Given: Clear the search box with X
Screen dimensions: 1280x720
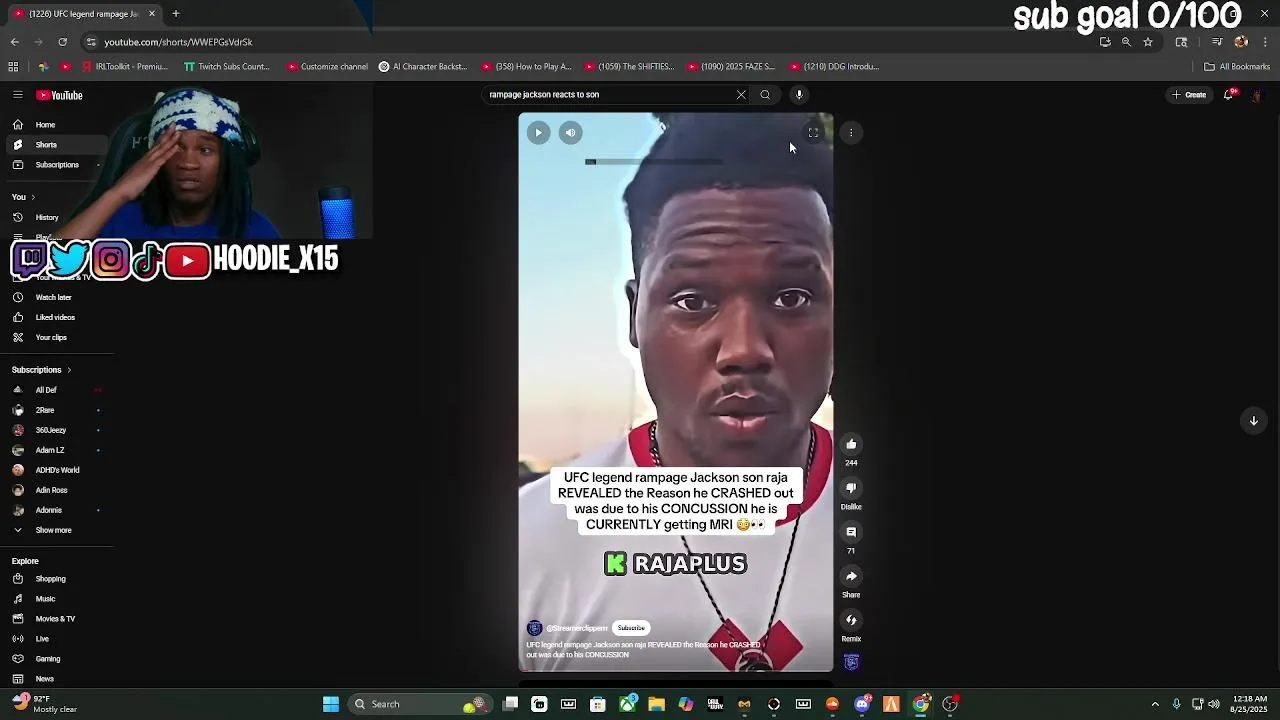Looking at the screenshot, I should click(741, 95).
